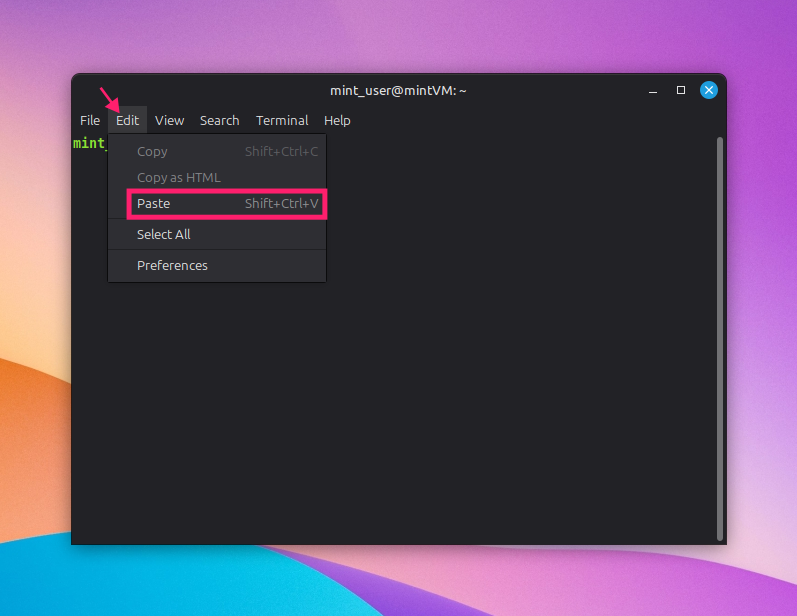The width and height of the screenshot is (797, 616).
Task: Minimize the terminal window
Action: point(653,90)
